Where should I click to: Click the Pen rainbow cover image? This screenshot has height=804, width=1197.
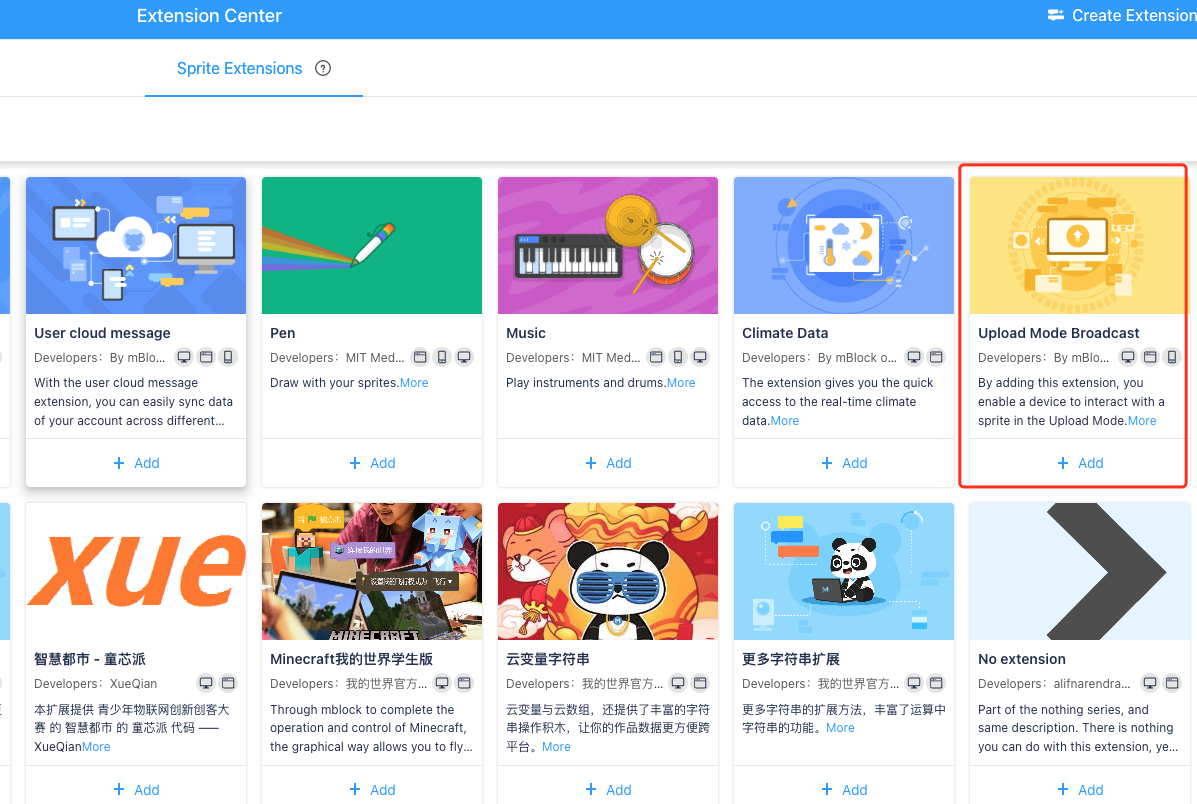coord(372,245)
